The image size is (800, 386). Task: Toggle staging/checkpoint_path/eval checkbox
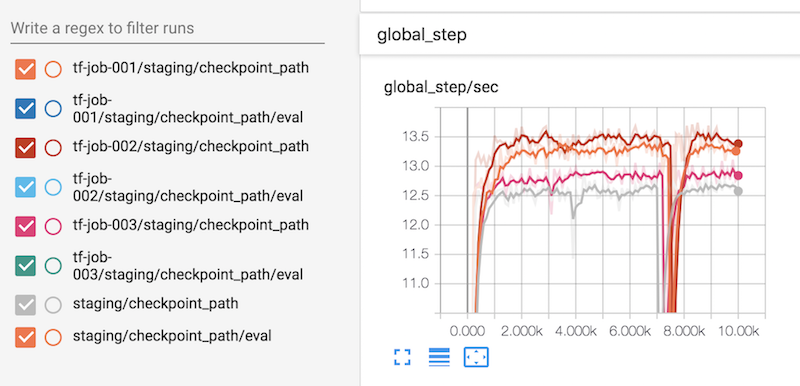click(x=26, y=337)
